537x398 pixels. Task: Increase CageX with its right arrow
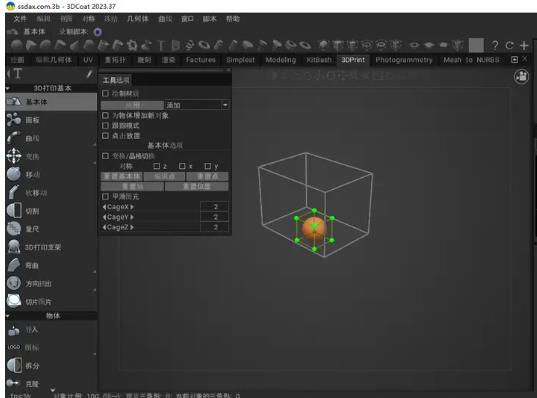tap(132, 207)
